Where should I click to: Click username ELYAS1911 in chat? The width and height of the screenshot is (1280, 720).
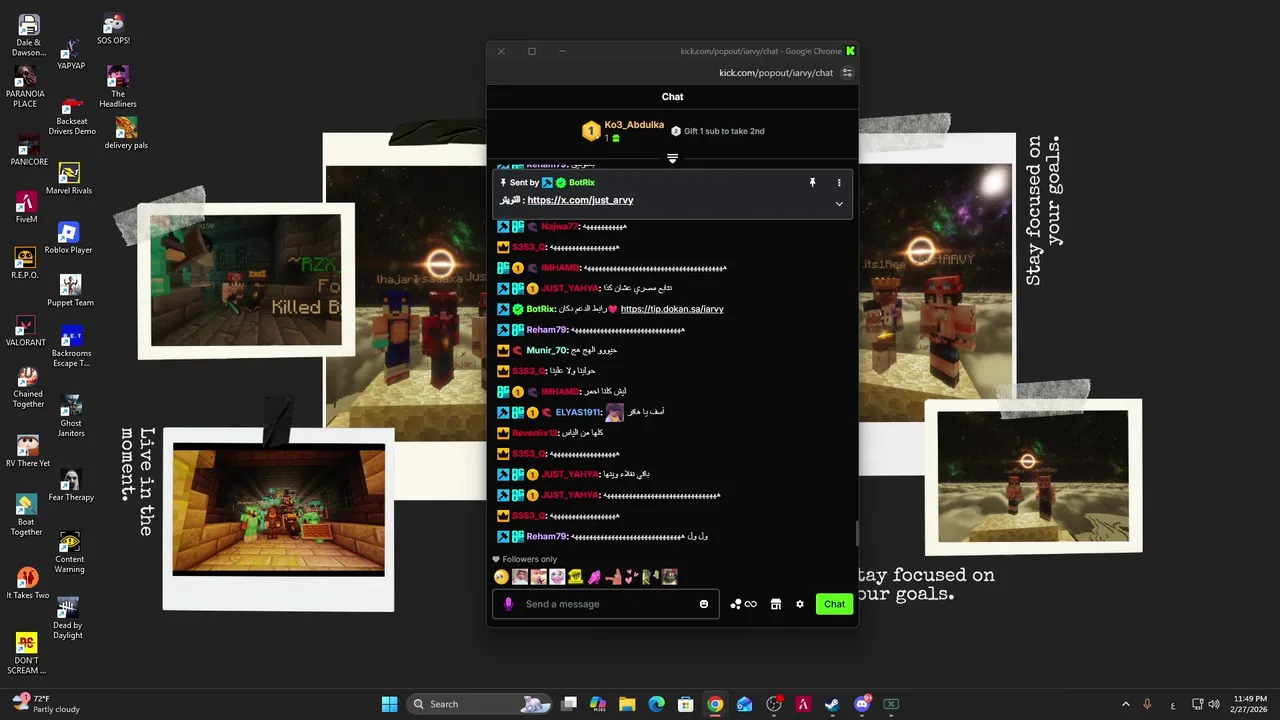[x=577, y=412]
